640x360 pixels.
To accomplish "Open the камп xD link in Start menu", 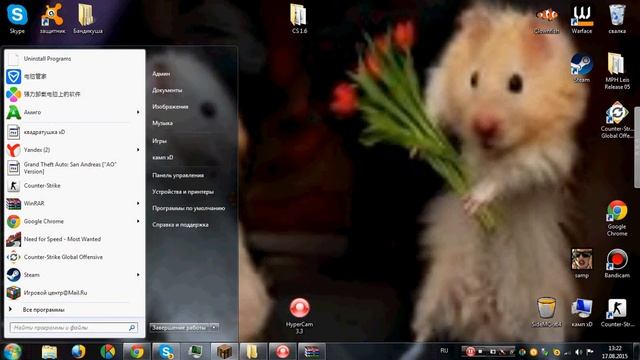I will point(163,157).
